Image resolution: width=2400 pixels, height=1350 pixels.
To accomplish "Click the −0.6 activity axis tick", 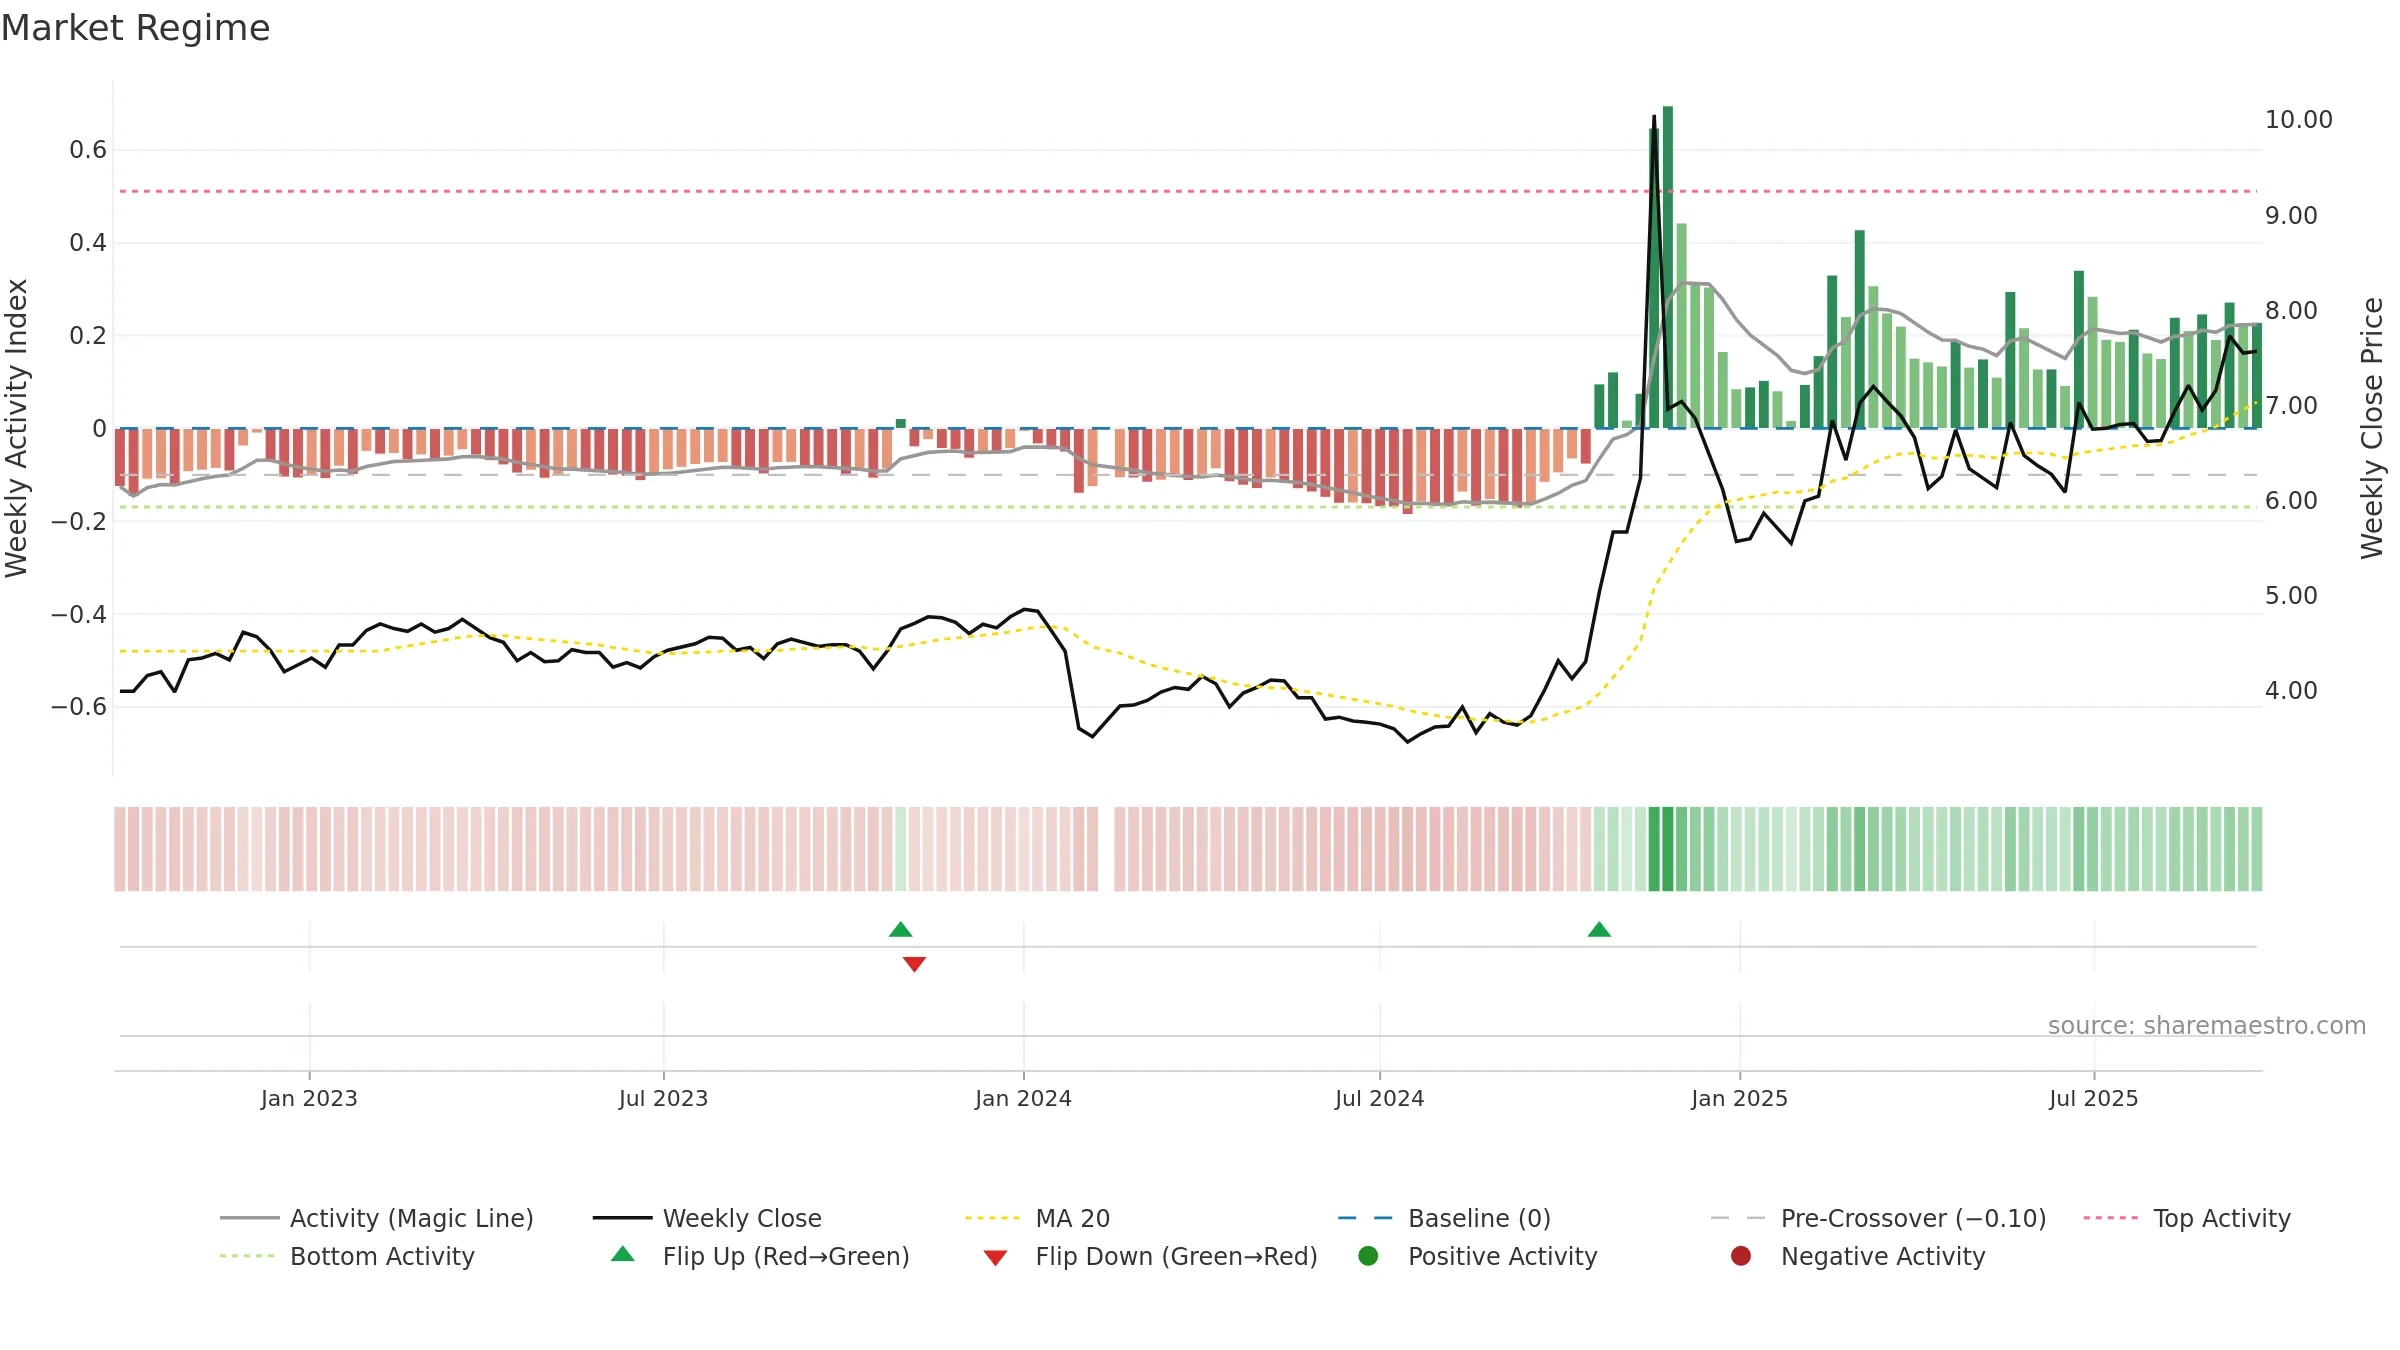I will [x=78, y=707].
